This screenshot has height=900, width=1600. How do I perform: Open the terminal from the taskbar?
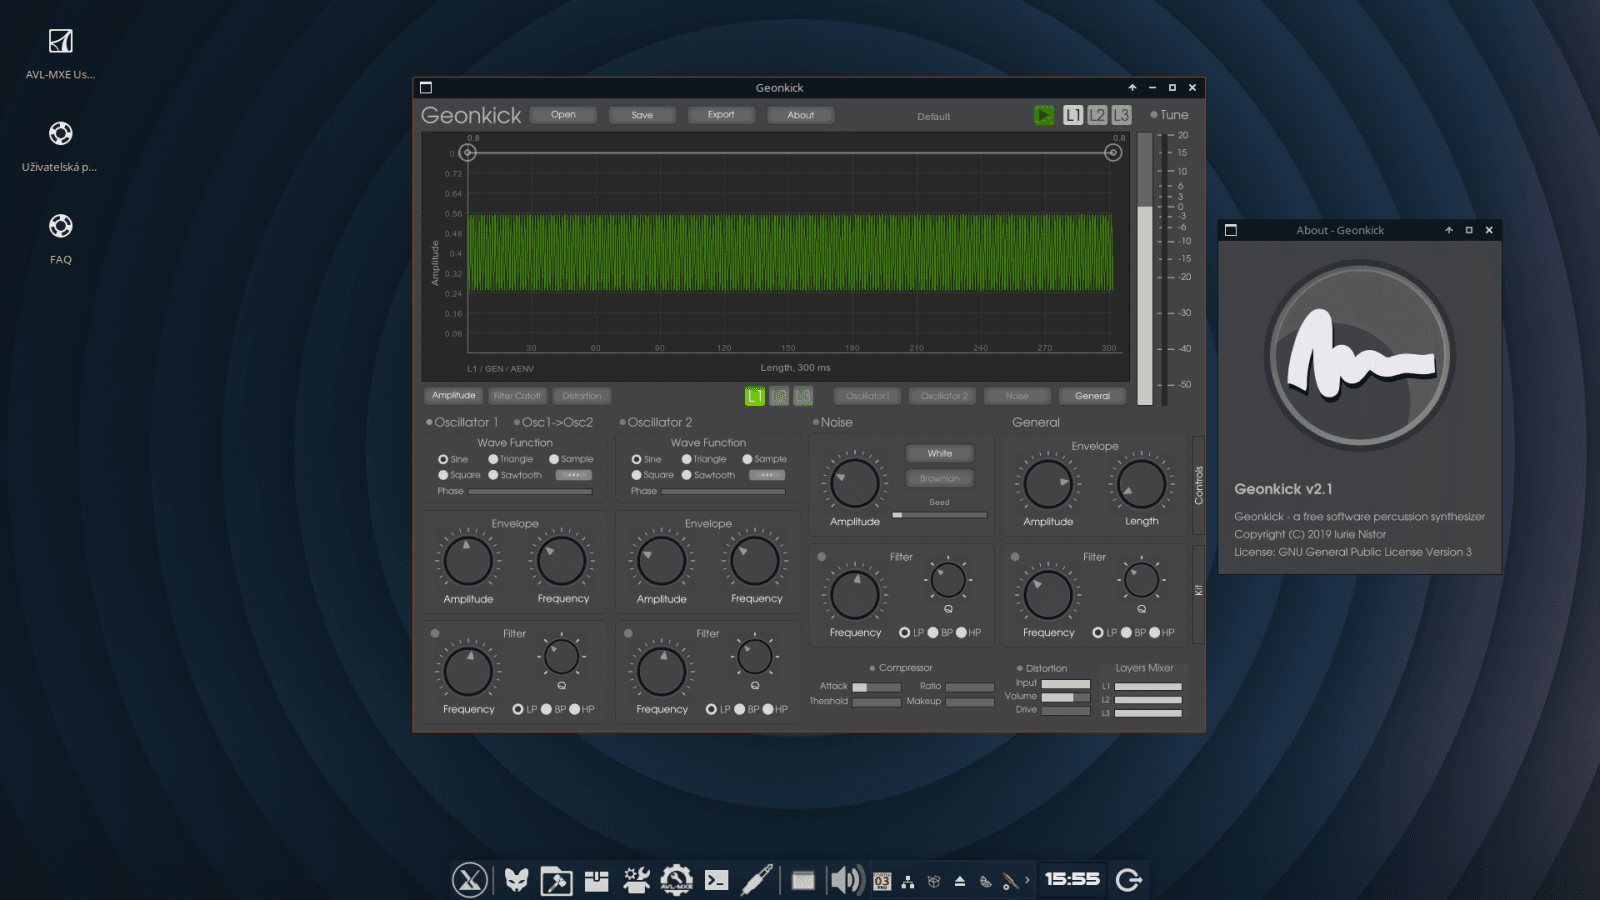point(718,880)
